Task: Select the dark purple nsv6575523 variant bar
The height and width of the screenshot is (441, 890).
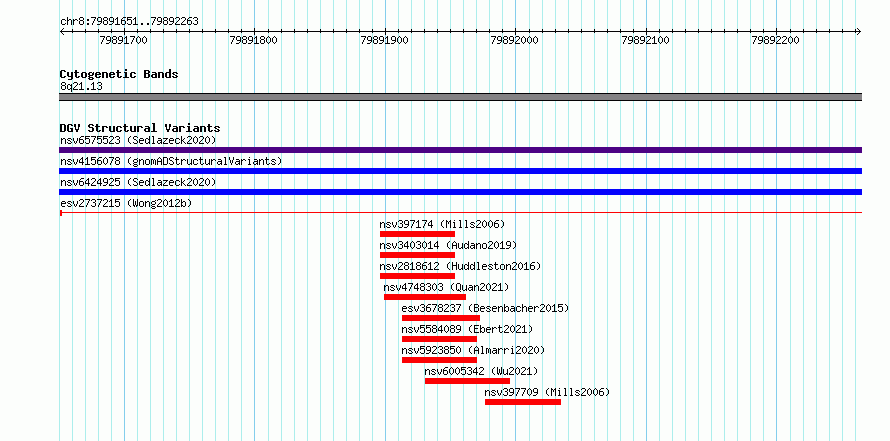Action: (460, 150)
